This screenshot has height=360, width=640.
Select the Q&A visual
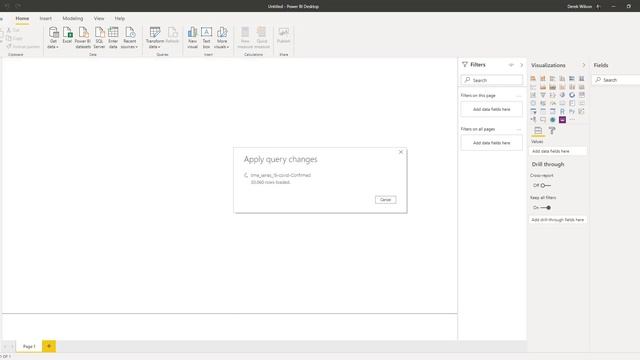tap(543, 120)
